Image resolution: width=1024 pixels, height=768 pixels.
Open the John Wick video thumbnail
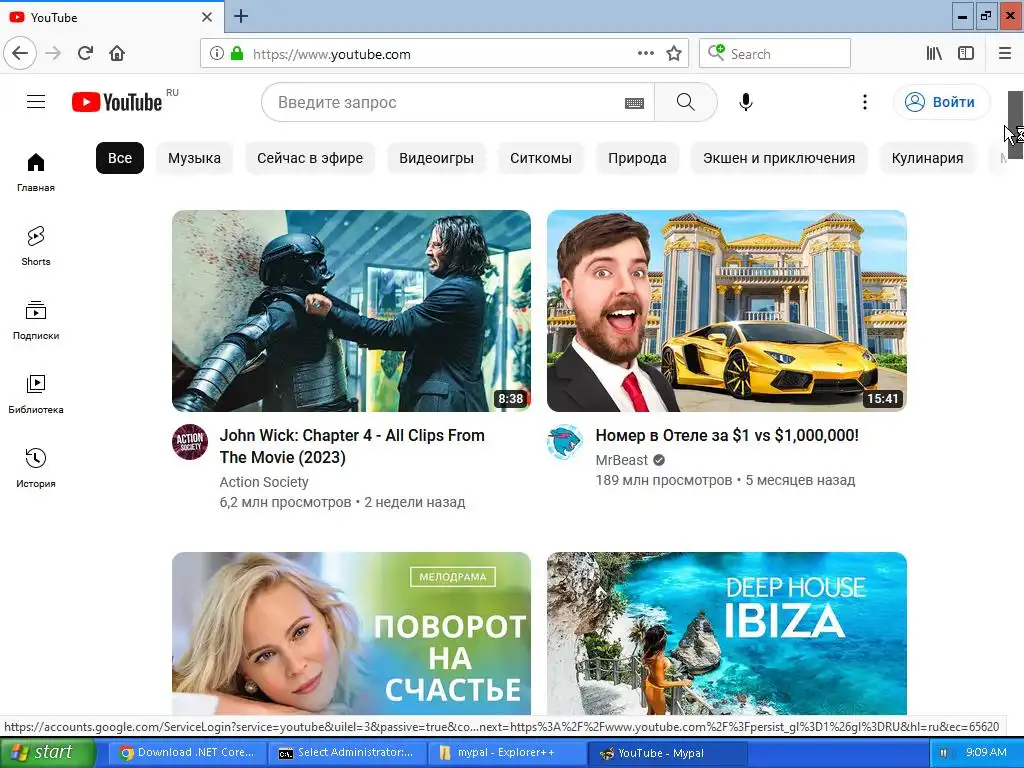pyautogui.click(x=351, y=311)
